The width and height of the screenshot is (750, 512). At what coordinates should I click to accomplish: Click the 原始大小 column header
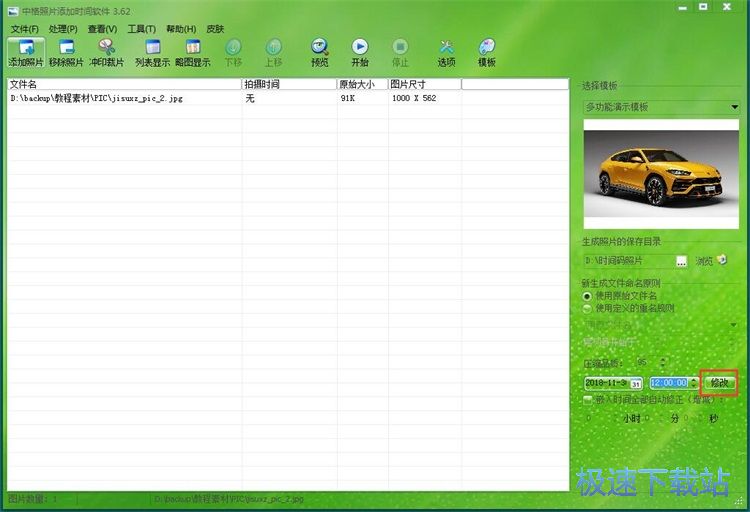click(x=362, y=84)
